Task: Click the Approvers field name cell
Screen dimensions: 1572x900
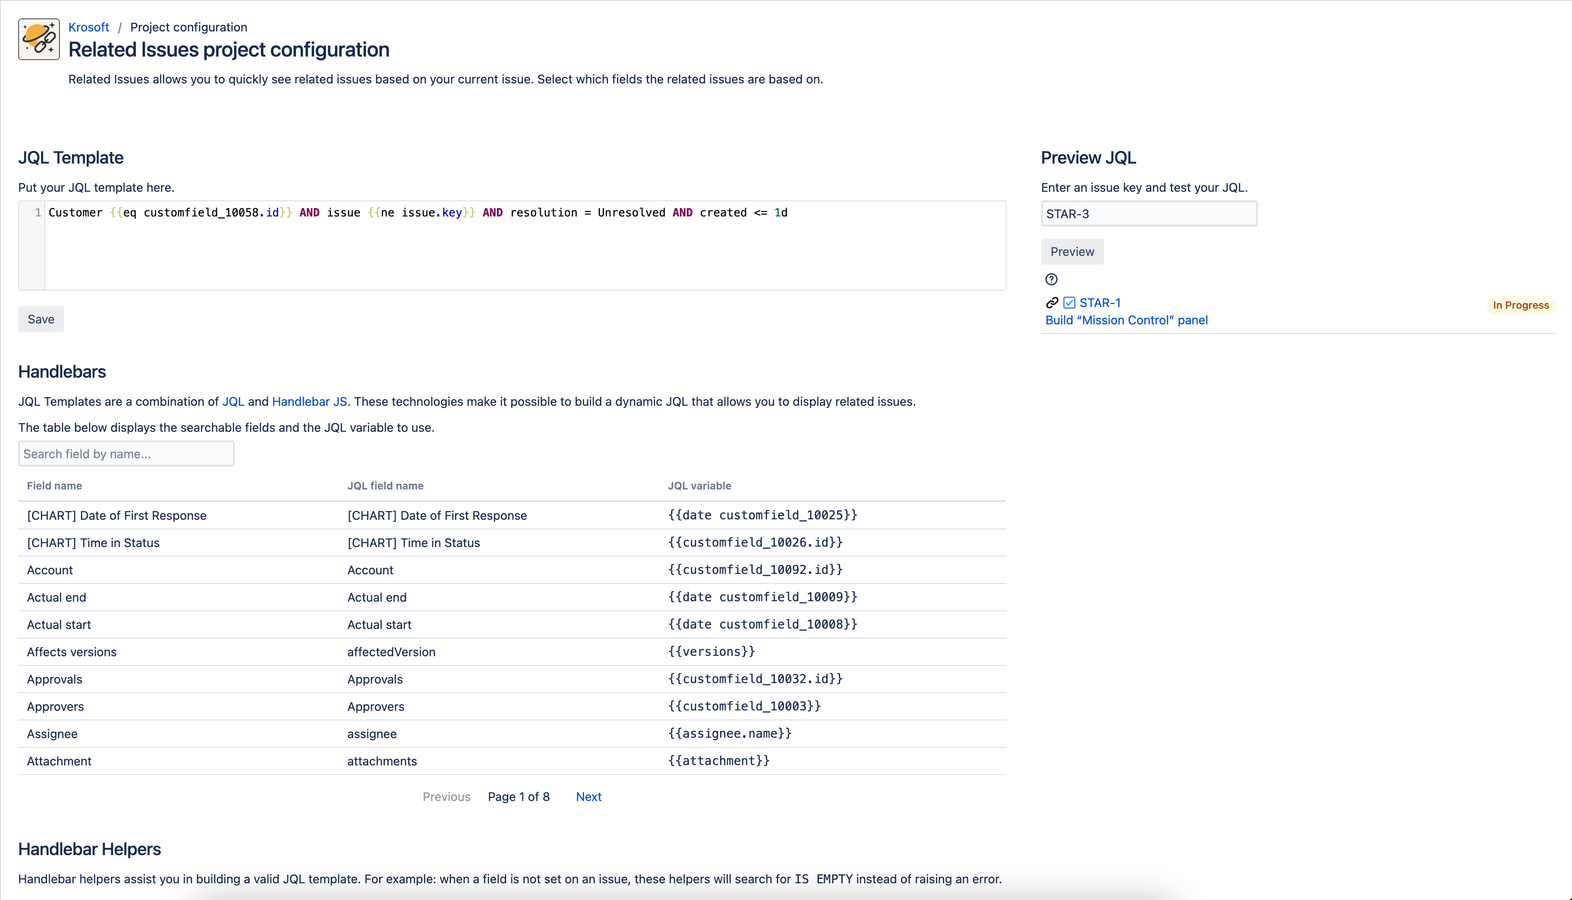Action: pyautogui.click(x=56, y=707)
